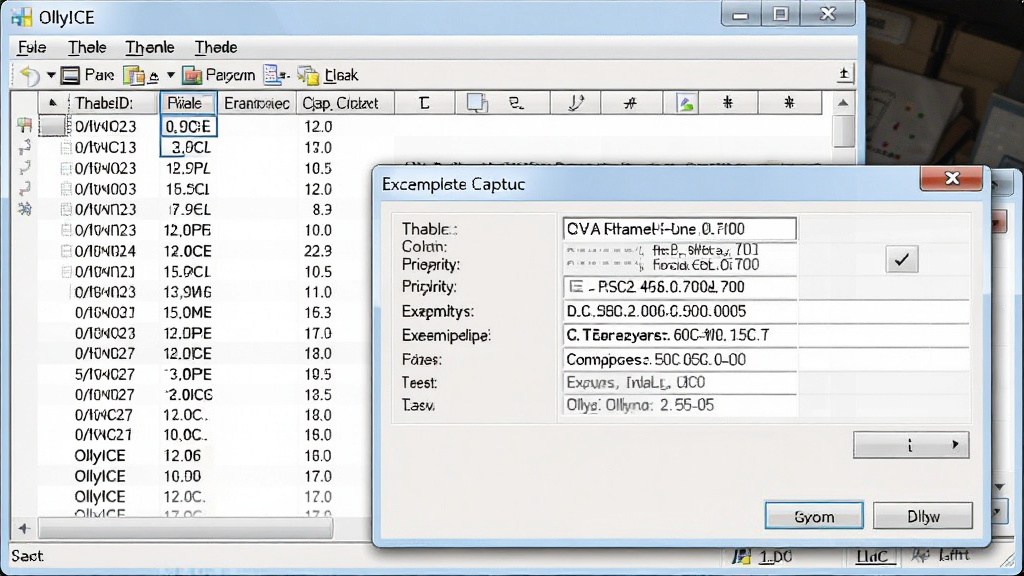This screenshot has height=576, width=1024.
Task: Click the Teest field
Action: pyautogui.click(x=679, y=382)
